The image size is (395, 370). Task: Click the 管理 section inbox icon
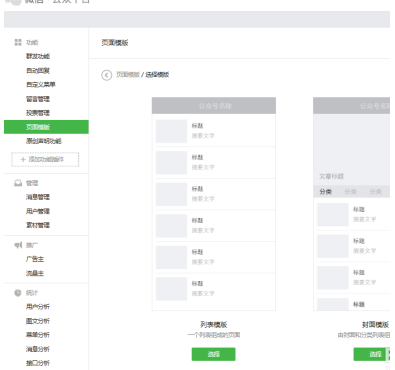click(18, 183)
